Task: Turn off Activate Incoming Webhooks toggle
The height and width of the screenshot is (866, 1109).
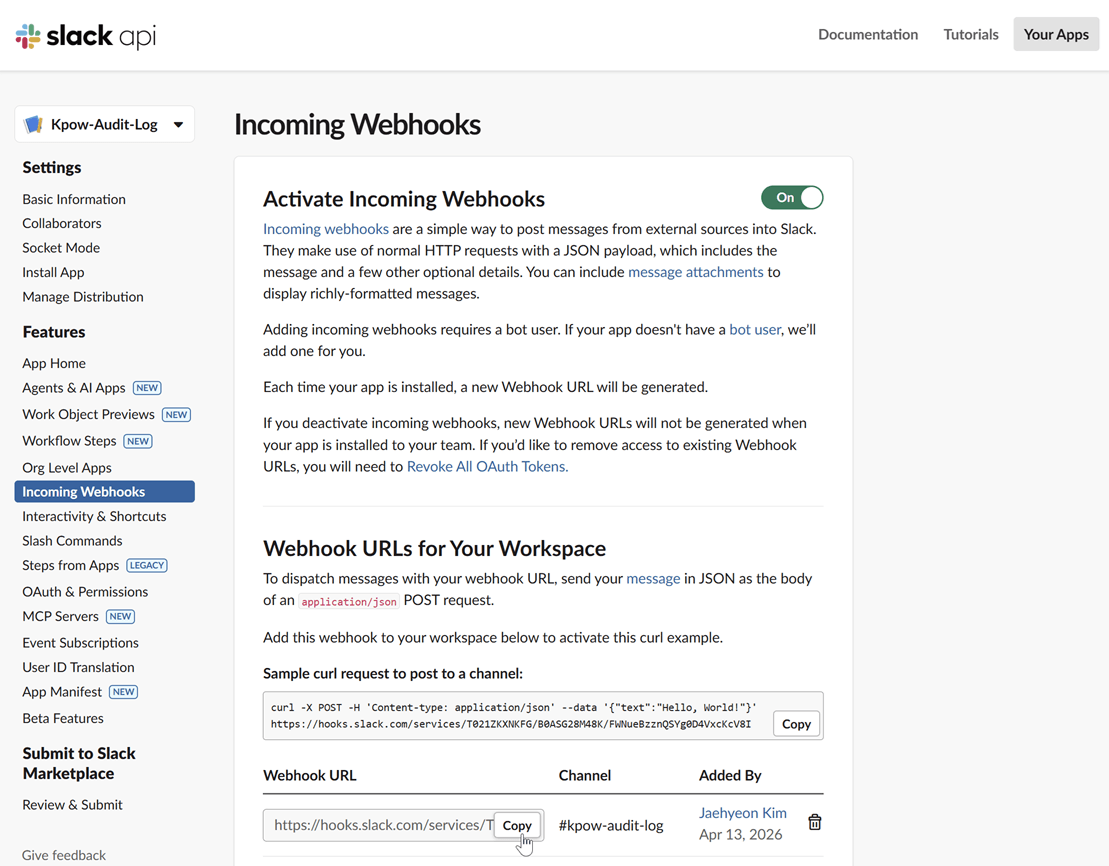Action: (792, 197)
